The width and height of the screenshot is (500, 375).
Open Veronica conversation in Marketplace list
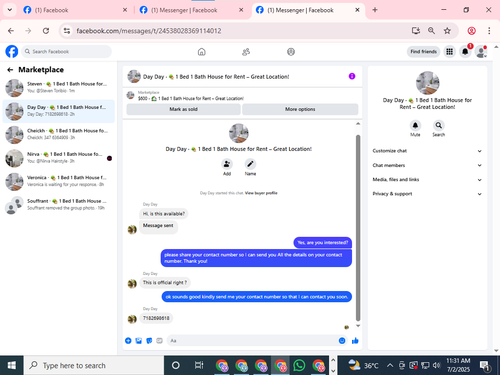click(59, 181)
